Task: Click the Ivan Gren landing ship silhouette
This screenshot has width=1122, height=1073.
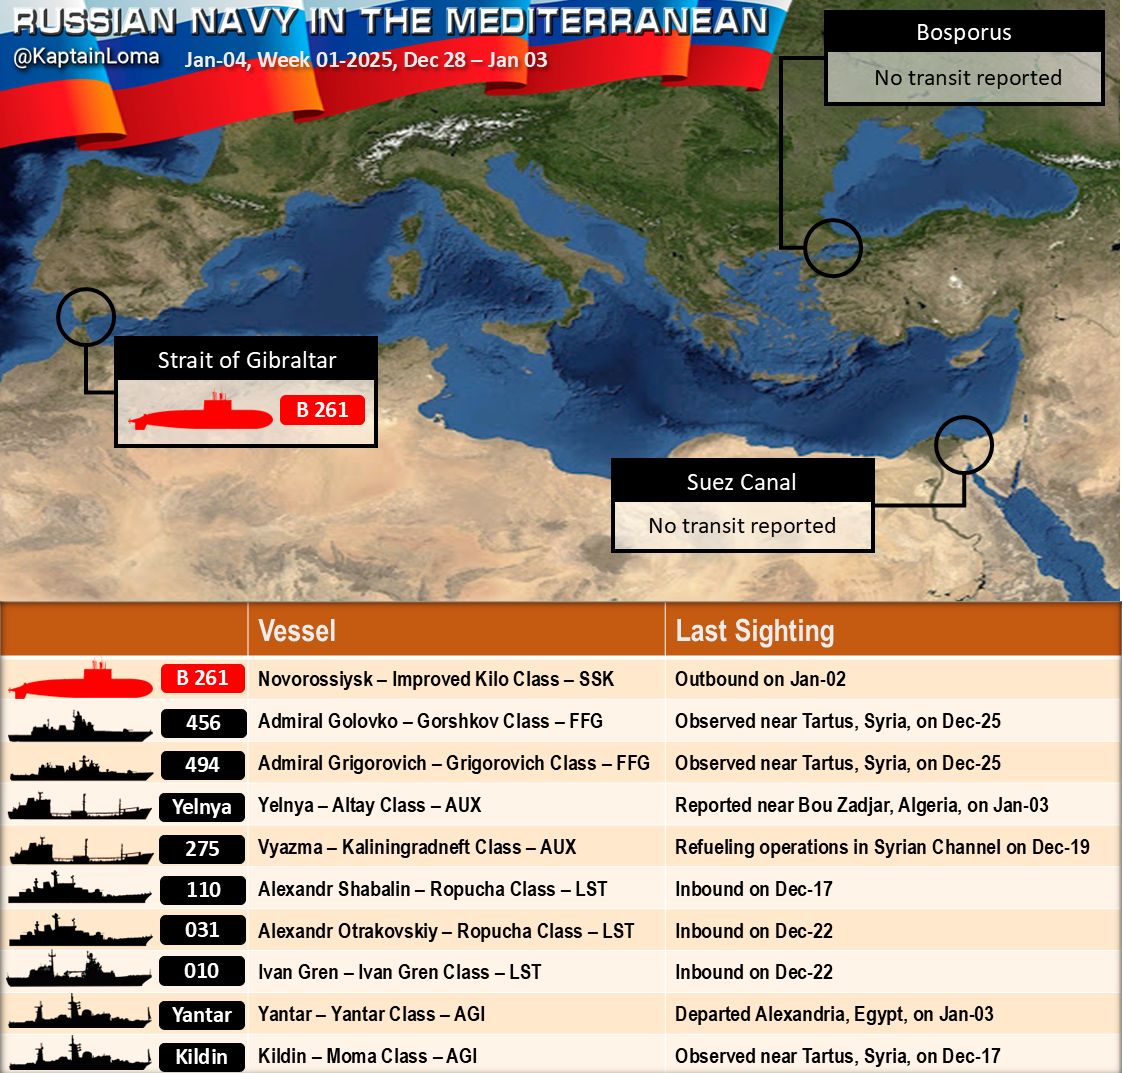Action: [80, 973]
